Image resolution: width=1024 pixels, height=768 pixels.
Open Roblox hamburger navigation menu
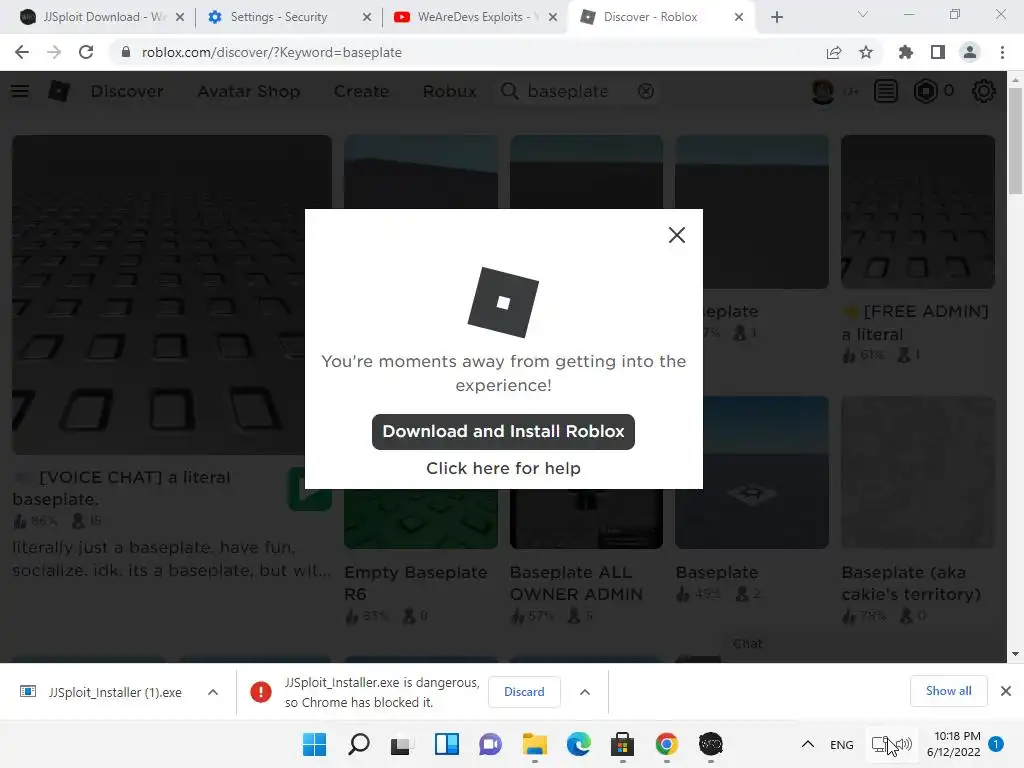pyautogui.click(x=20, y=91)
